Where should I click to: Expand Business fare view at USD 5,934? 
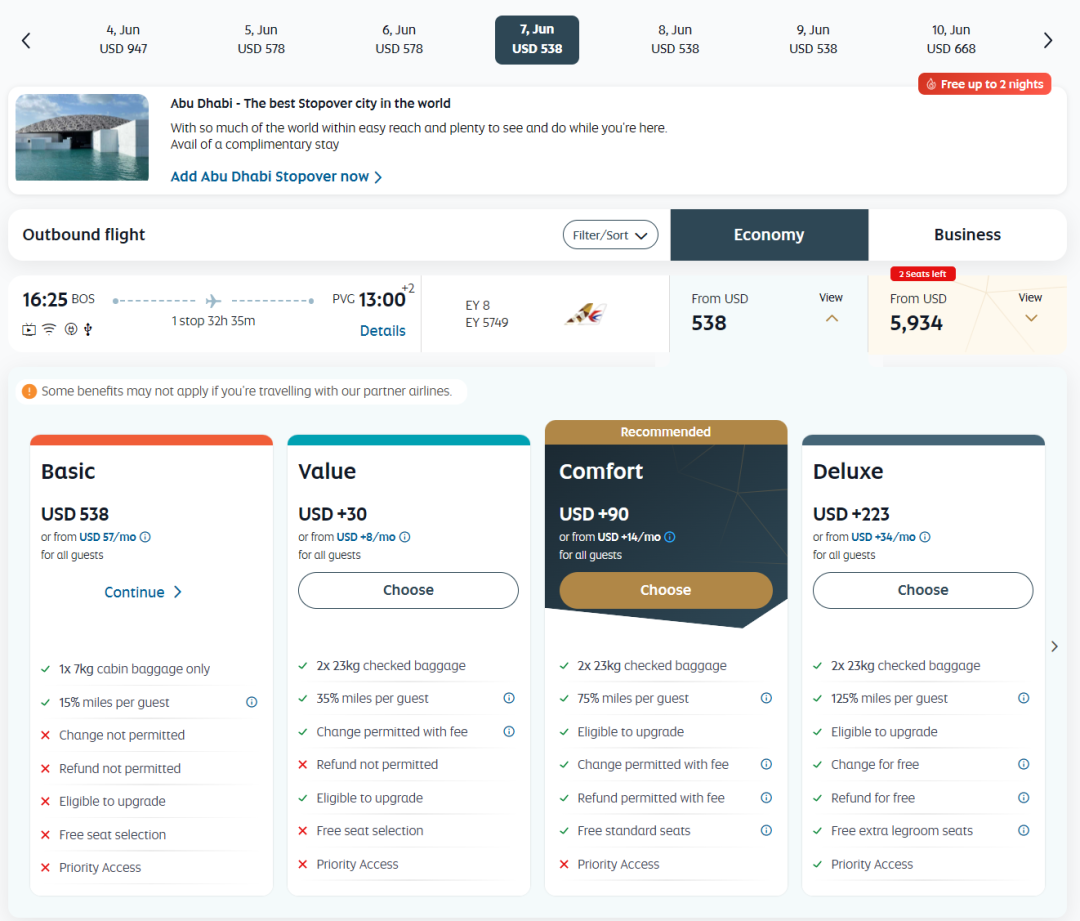(1030, 318)
